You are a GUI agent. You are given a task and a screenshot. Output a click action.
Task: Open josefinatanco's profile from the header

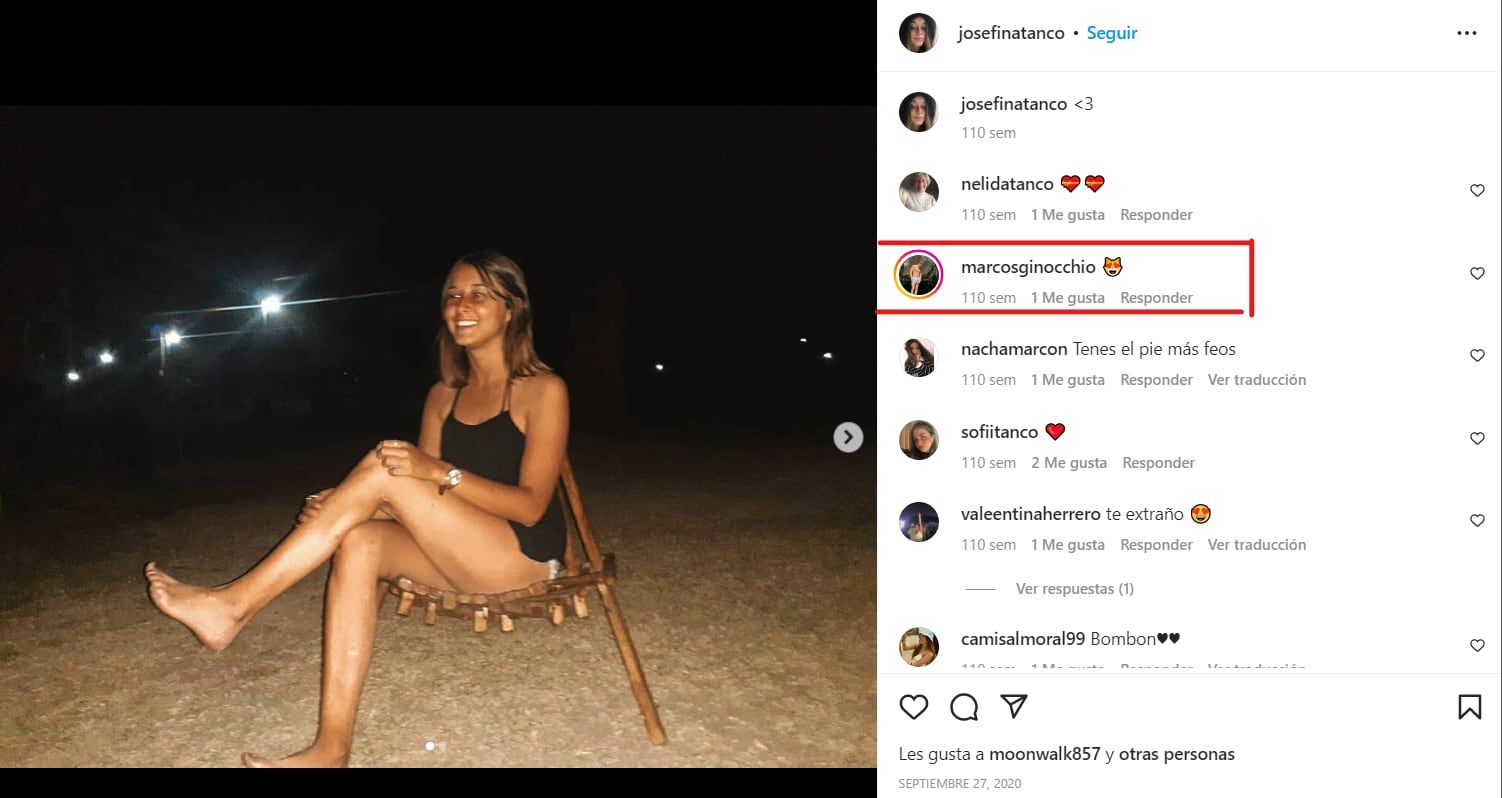[1010, 32]
